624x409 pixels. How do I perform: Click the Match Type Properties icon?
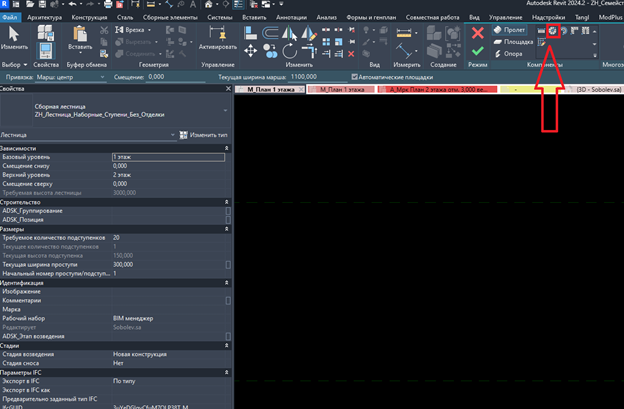tap(104, 53)
